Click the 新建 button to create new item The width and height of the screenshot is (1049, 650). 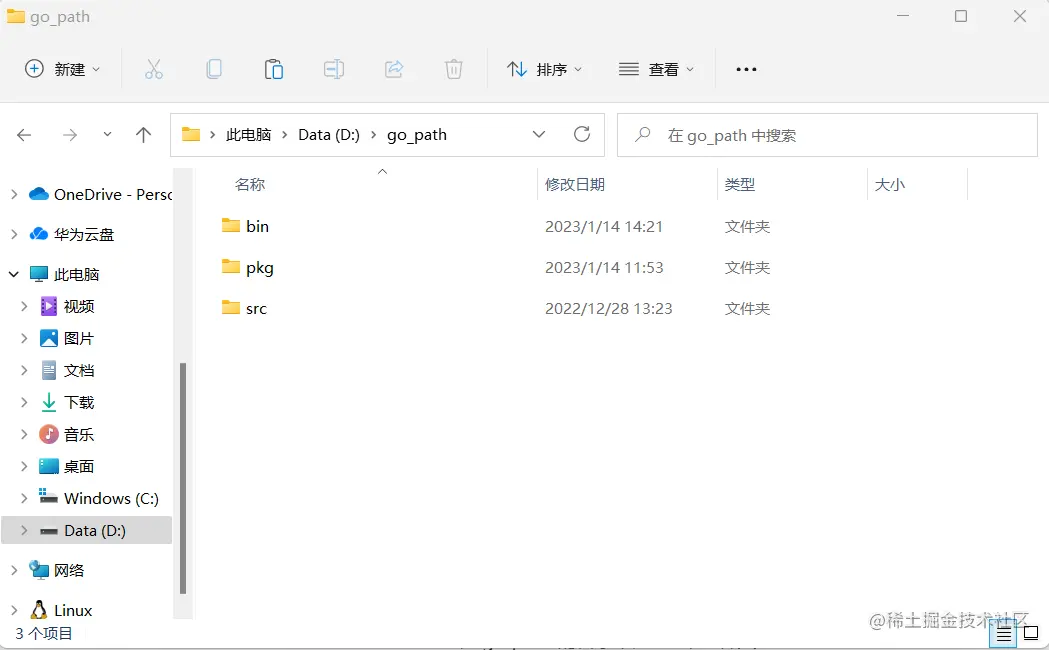point(62,68)
